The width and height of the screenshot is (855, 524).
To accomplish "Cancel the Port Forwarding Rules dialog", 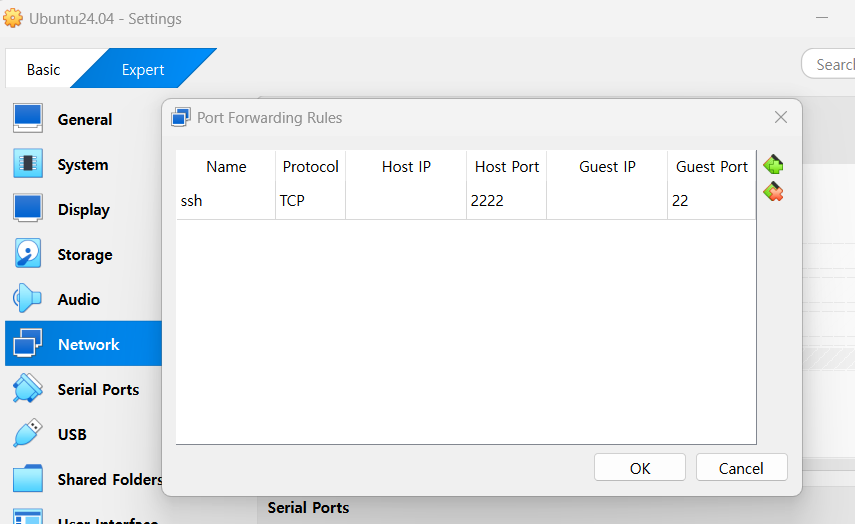I will (742, 468).
